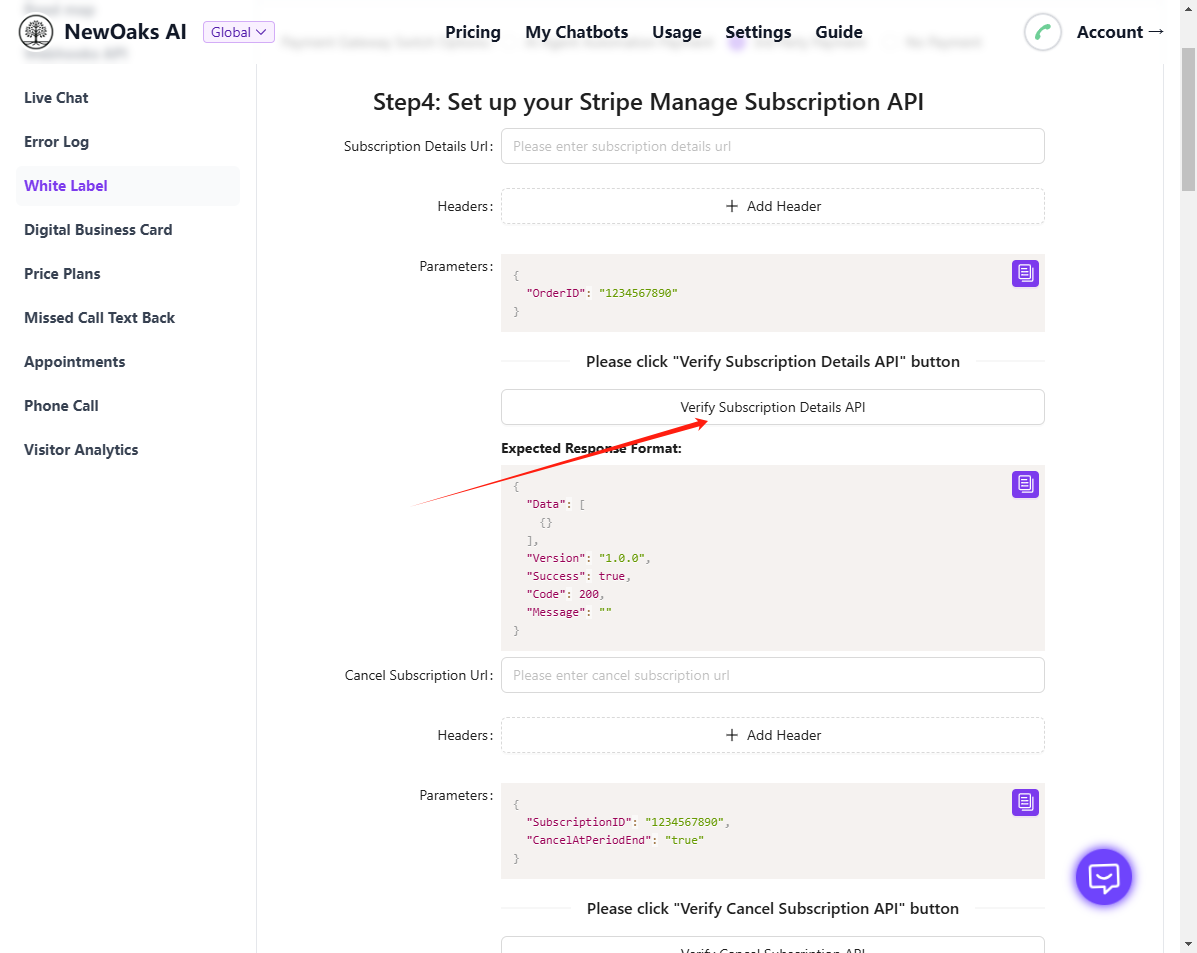The height and width of the screenshot is (953, 1197).
Task: Select Live Chat in the sidebar
Action: point(56,98)
